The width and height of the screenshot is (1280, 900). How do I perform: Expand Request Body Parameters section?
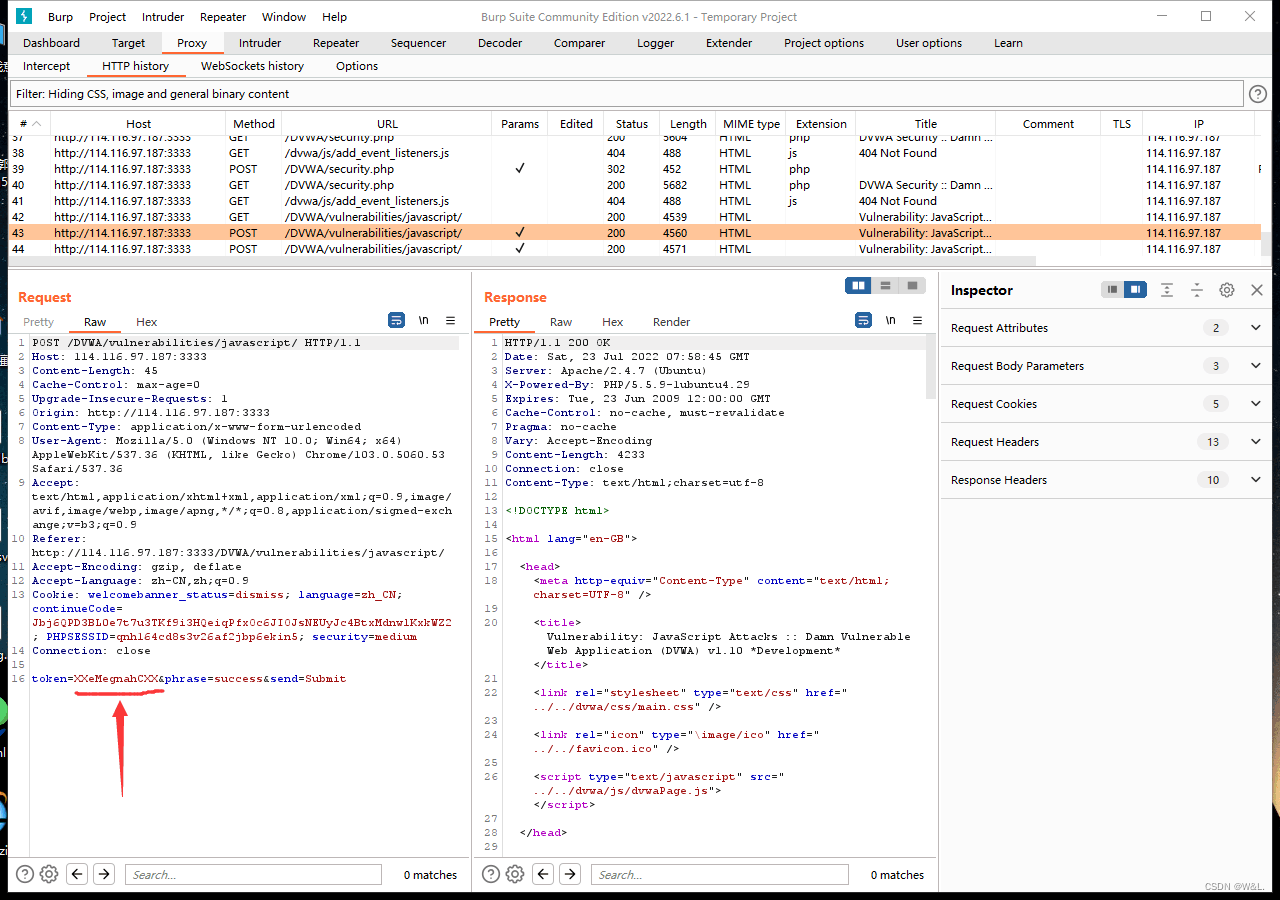pos(1256,366)
